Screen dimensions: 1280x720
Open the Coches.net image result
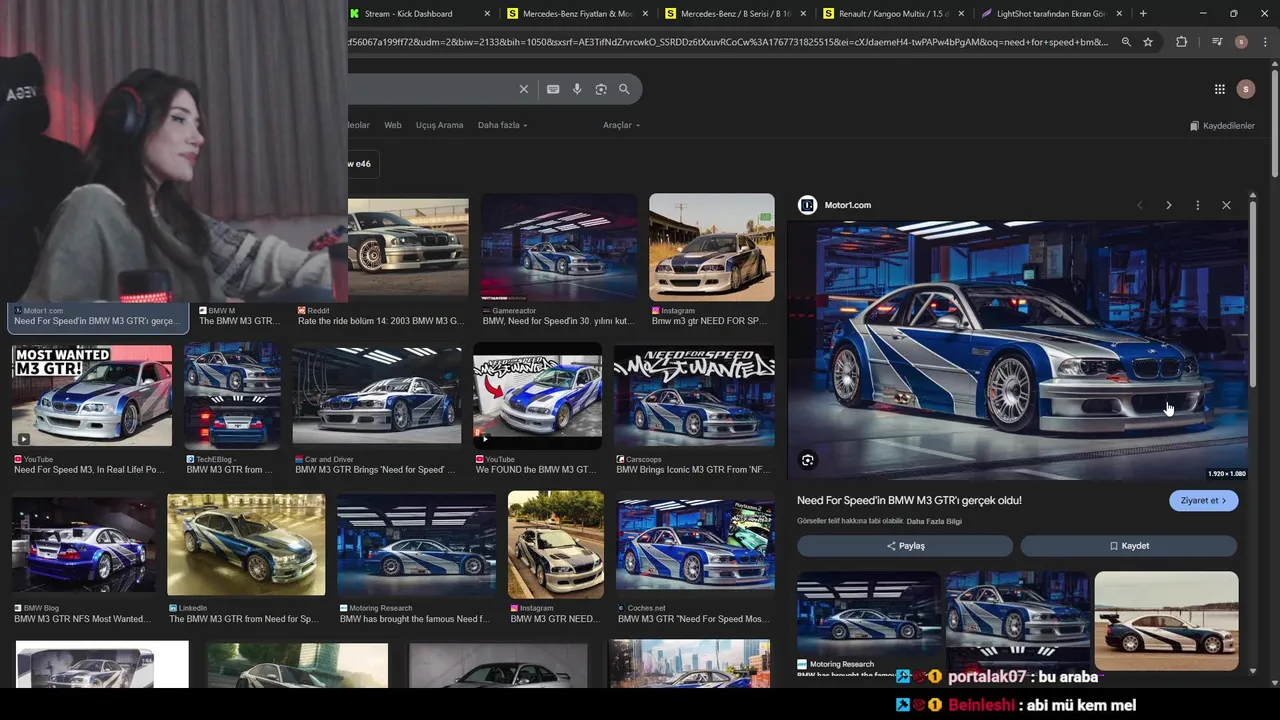click(696, 545)
